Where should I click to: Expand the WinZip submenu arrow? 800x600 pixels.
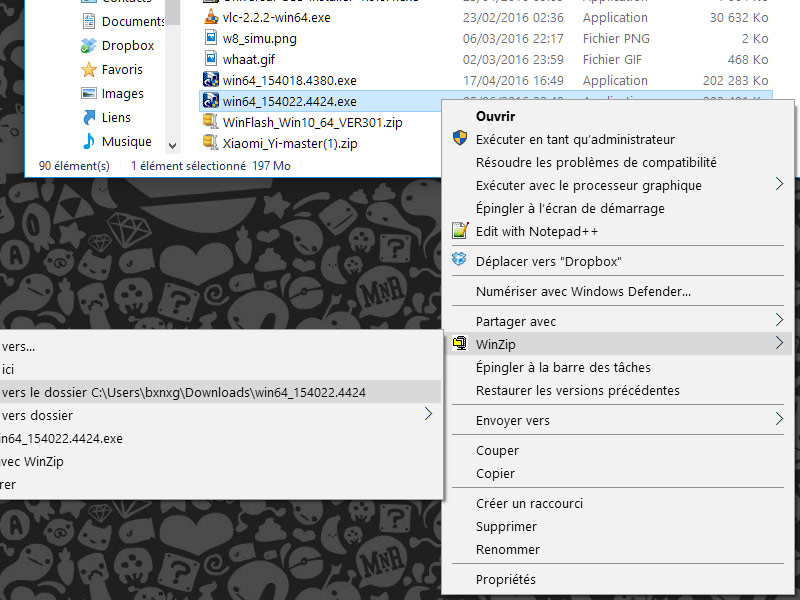779,343
